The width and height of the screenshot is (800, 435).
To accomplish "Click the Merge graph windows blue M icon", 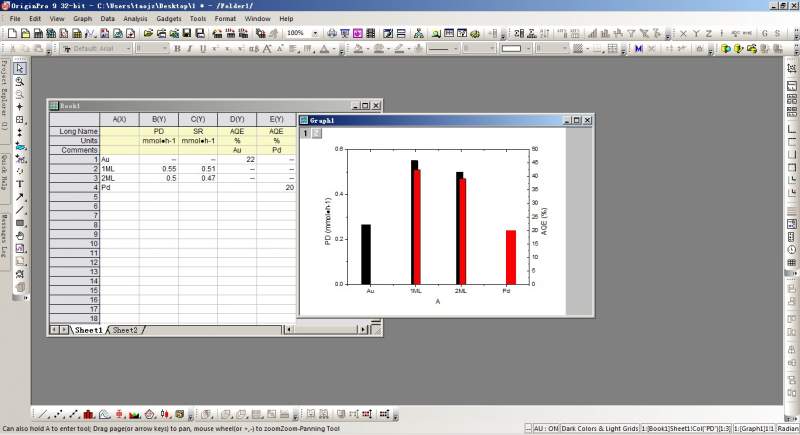I will pos(638,49).
